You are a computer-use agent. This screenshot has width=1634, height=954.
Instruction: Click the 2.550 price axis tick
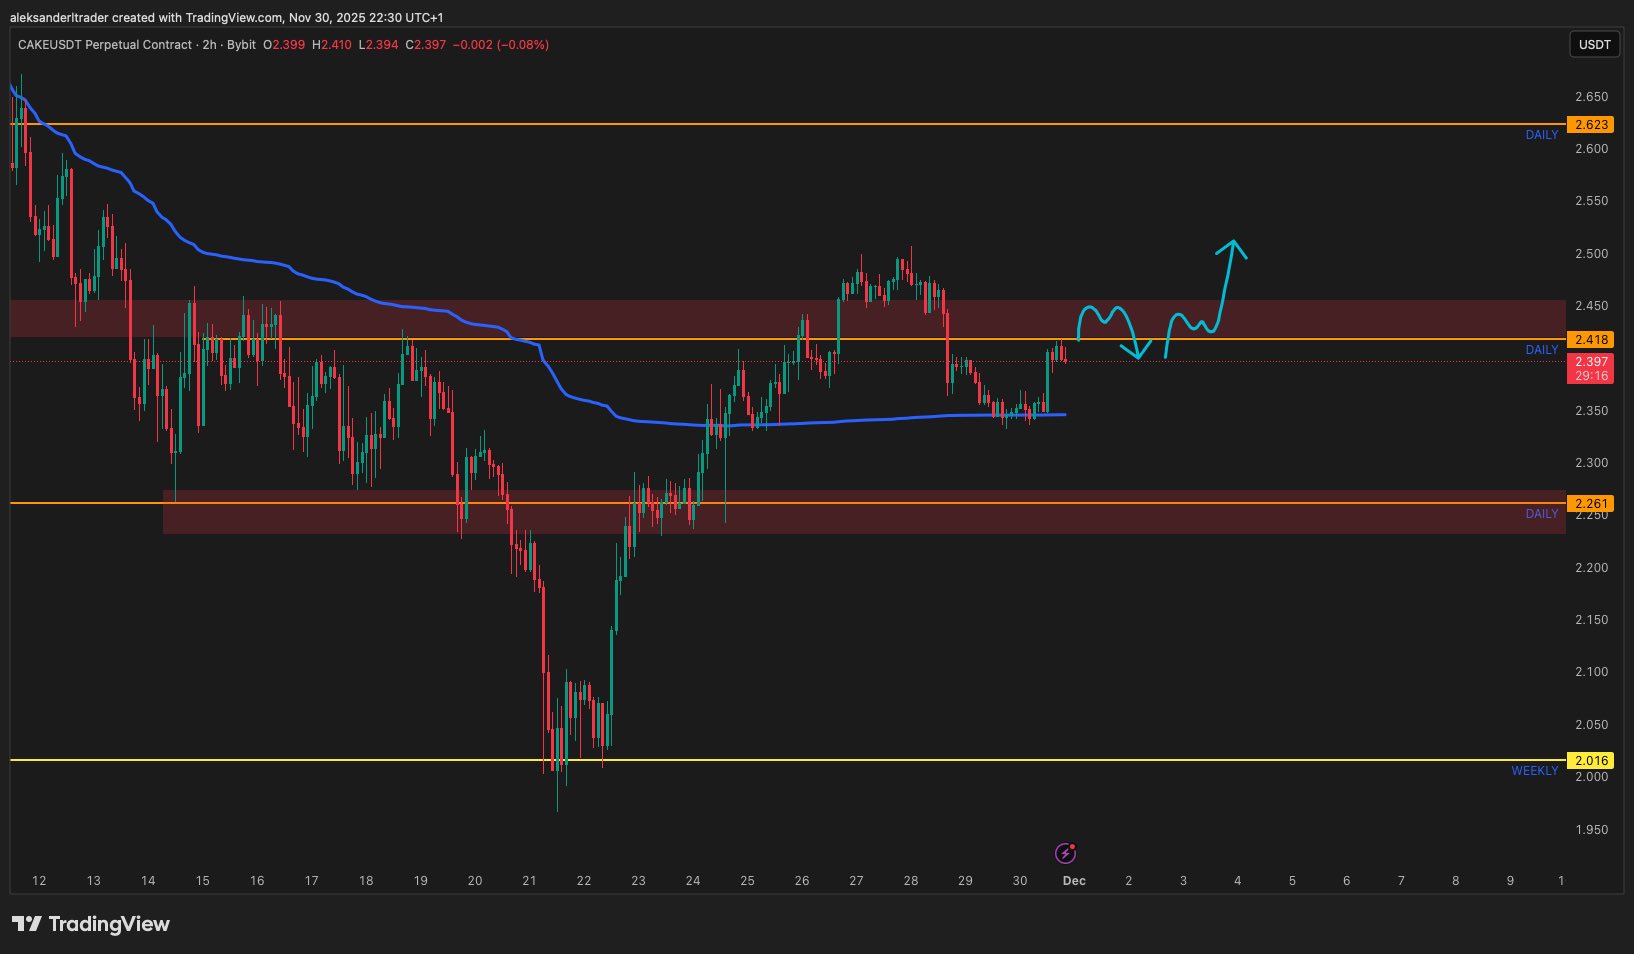(1591, 201)
